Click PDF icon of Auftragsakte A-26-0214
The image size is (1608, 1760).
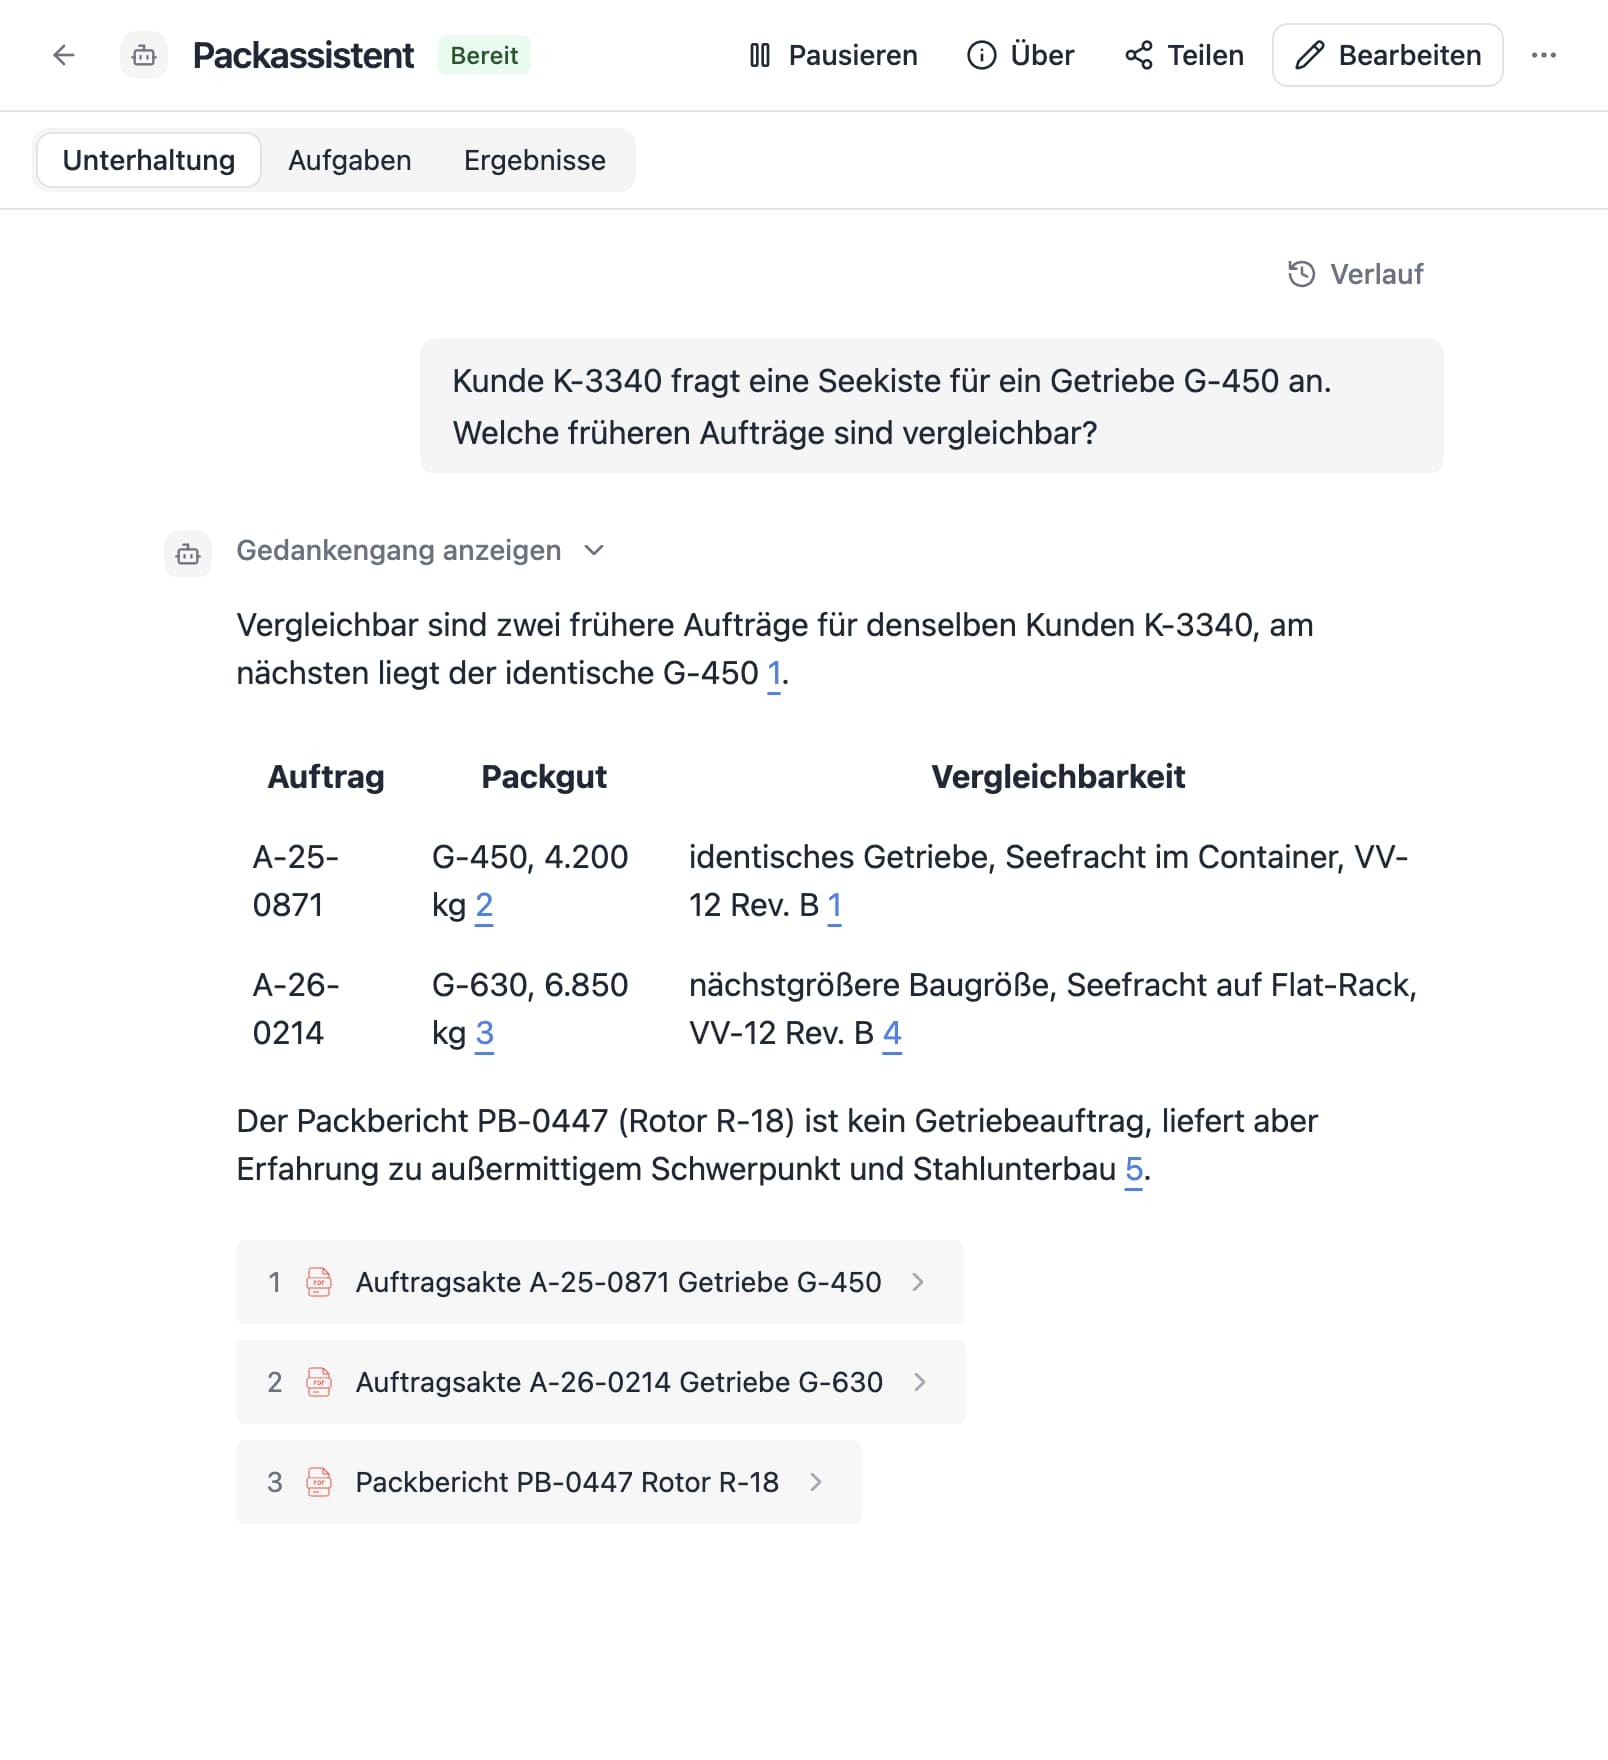tap(319, 1382)
